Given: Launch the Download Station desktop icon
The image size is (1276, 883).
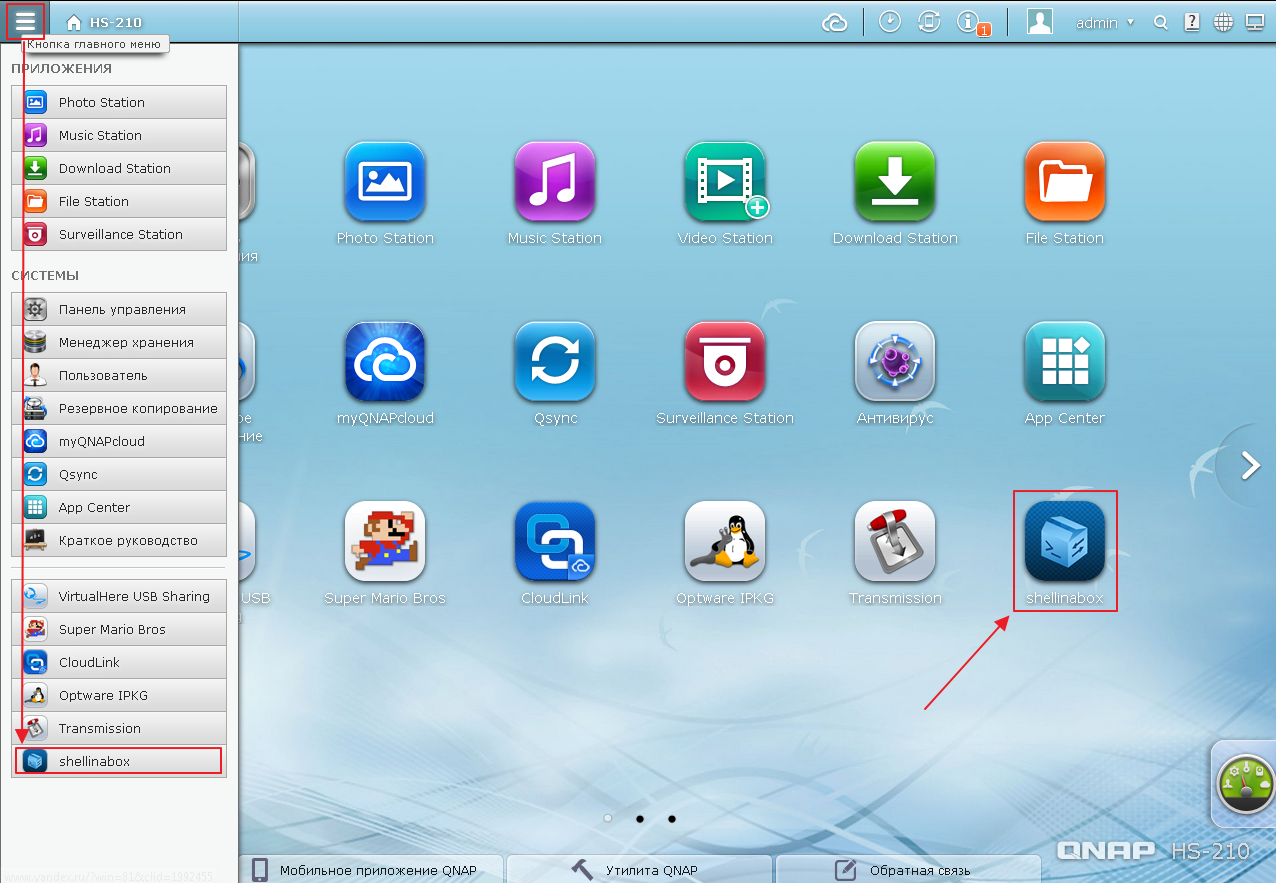Looking at the screenshot, I should (x=895, y=182).
